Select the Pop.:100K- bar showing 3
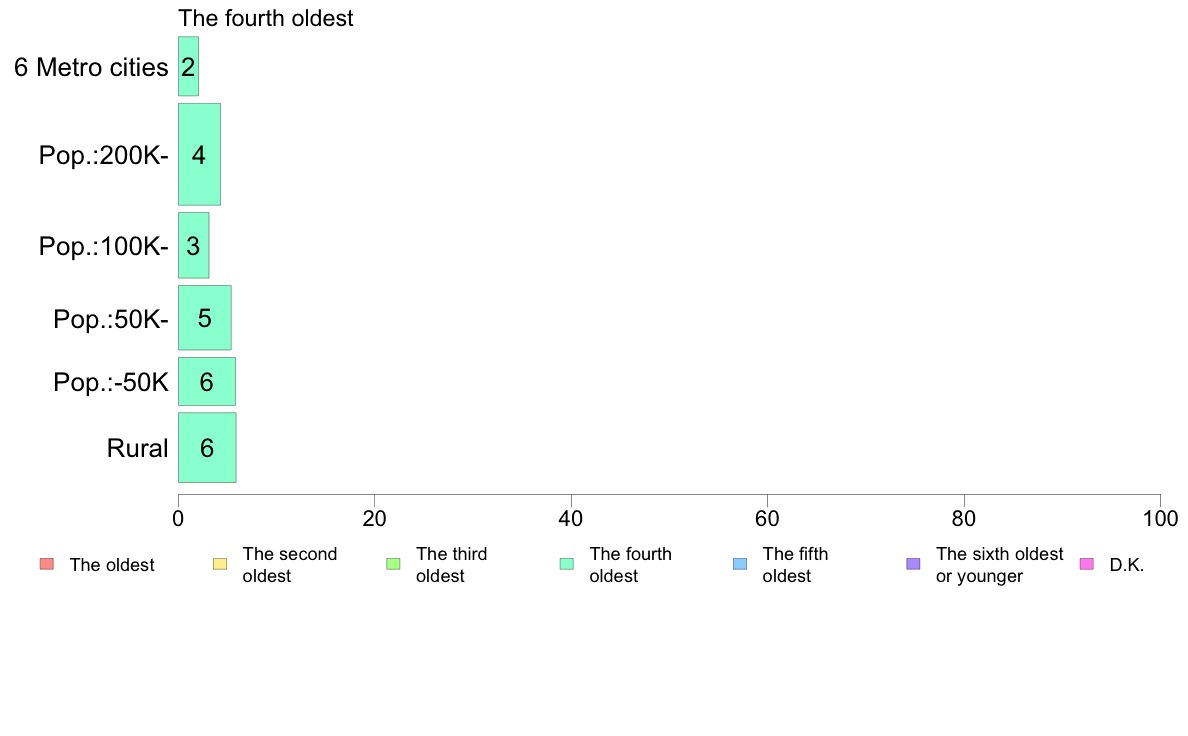The height and width of the screenshot is (736, 1188). (193, 246)
